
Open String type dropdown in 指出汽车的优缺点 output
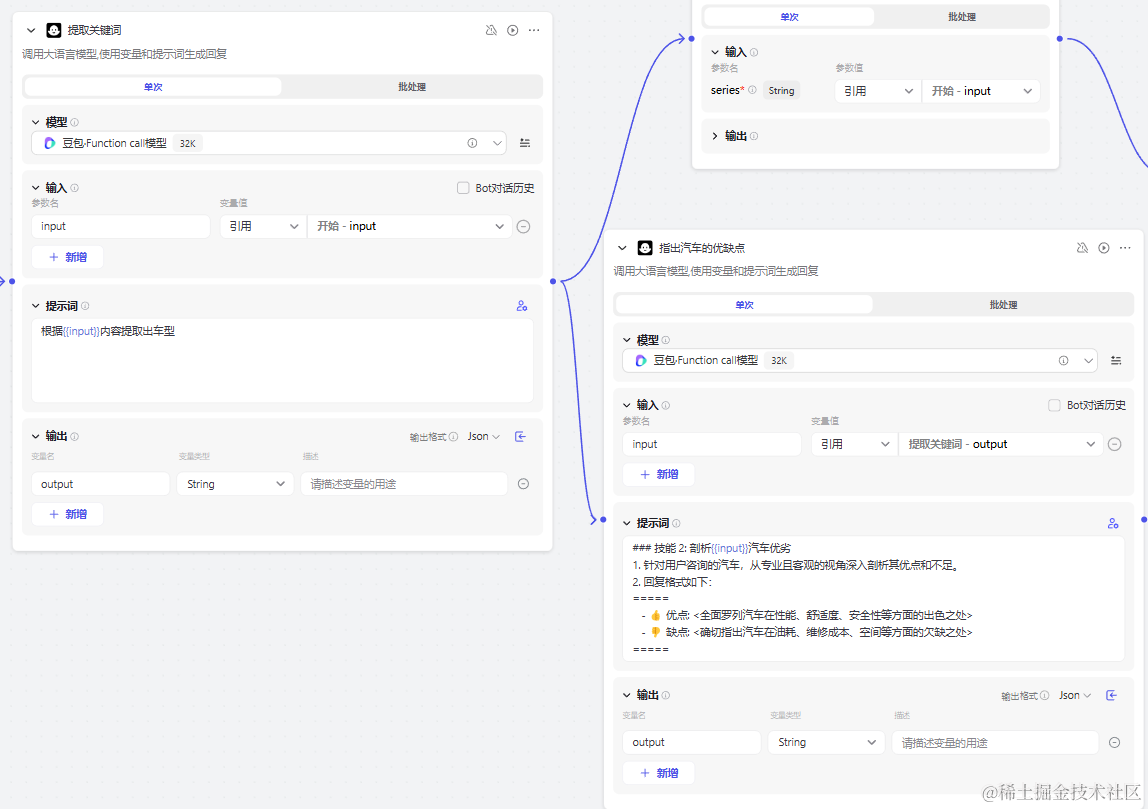tap(826, 742)
